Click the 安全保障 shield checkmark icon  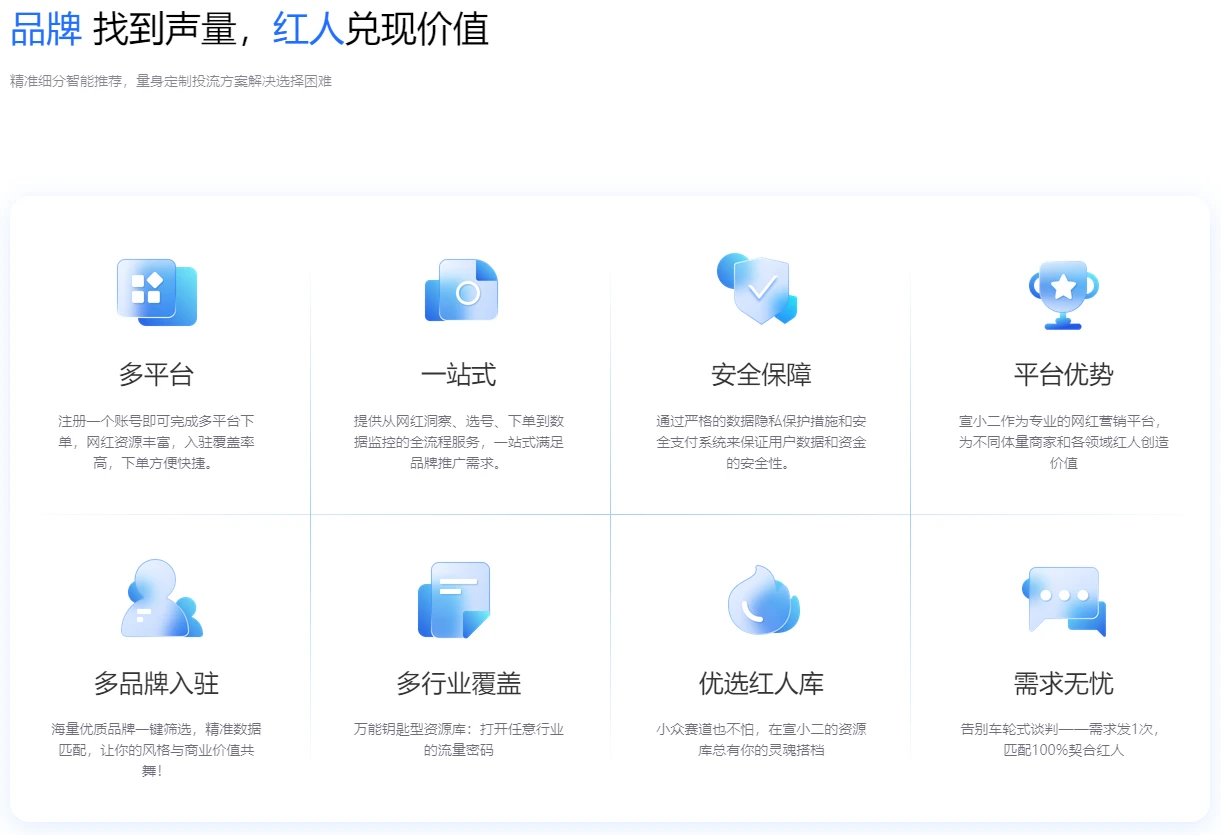point(760,291)
